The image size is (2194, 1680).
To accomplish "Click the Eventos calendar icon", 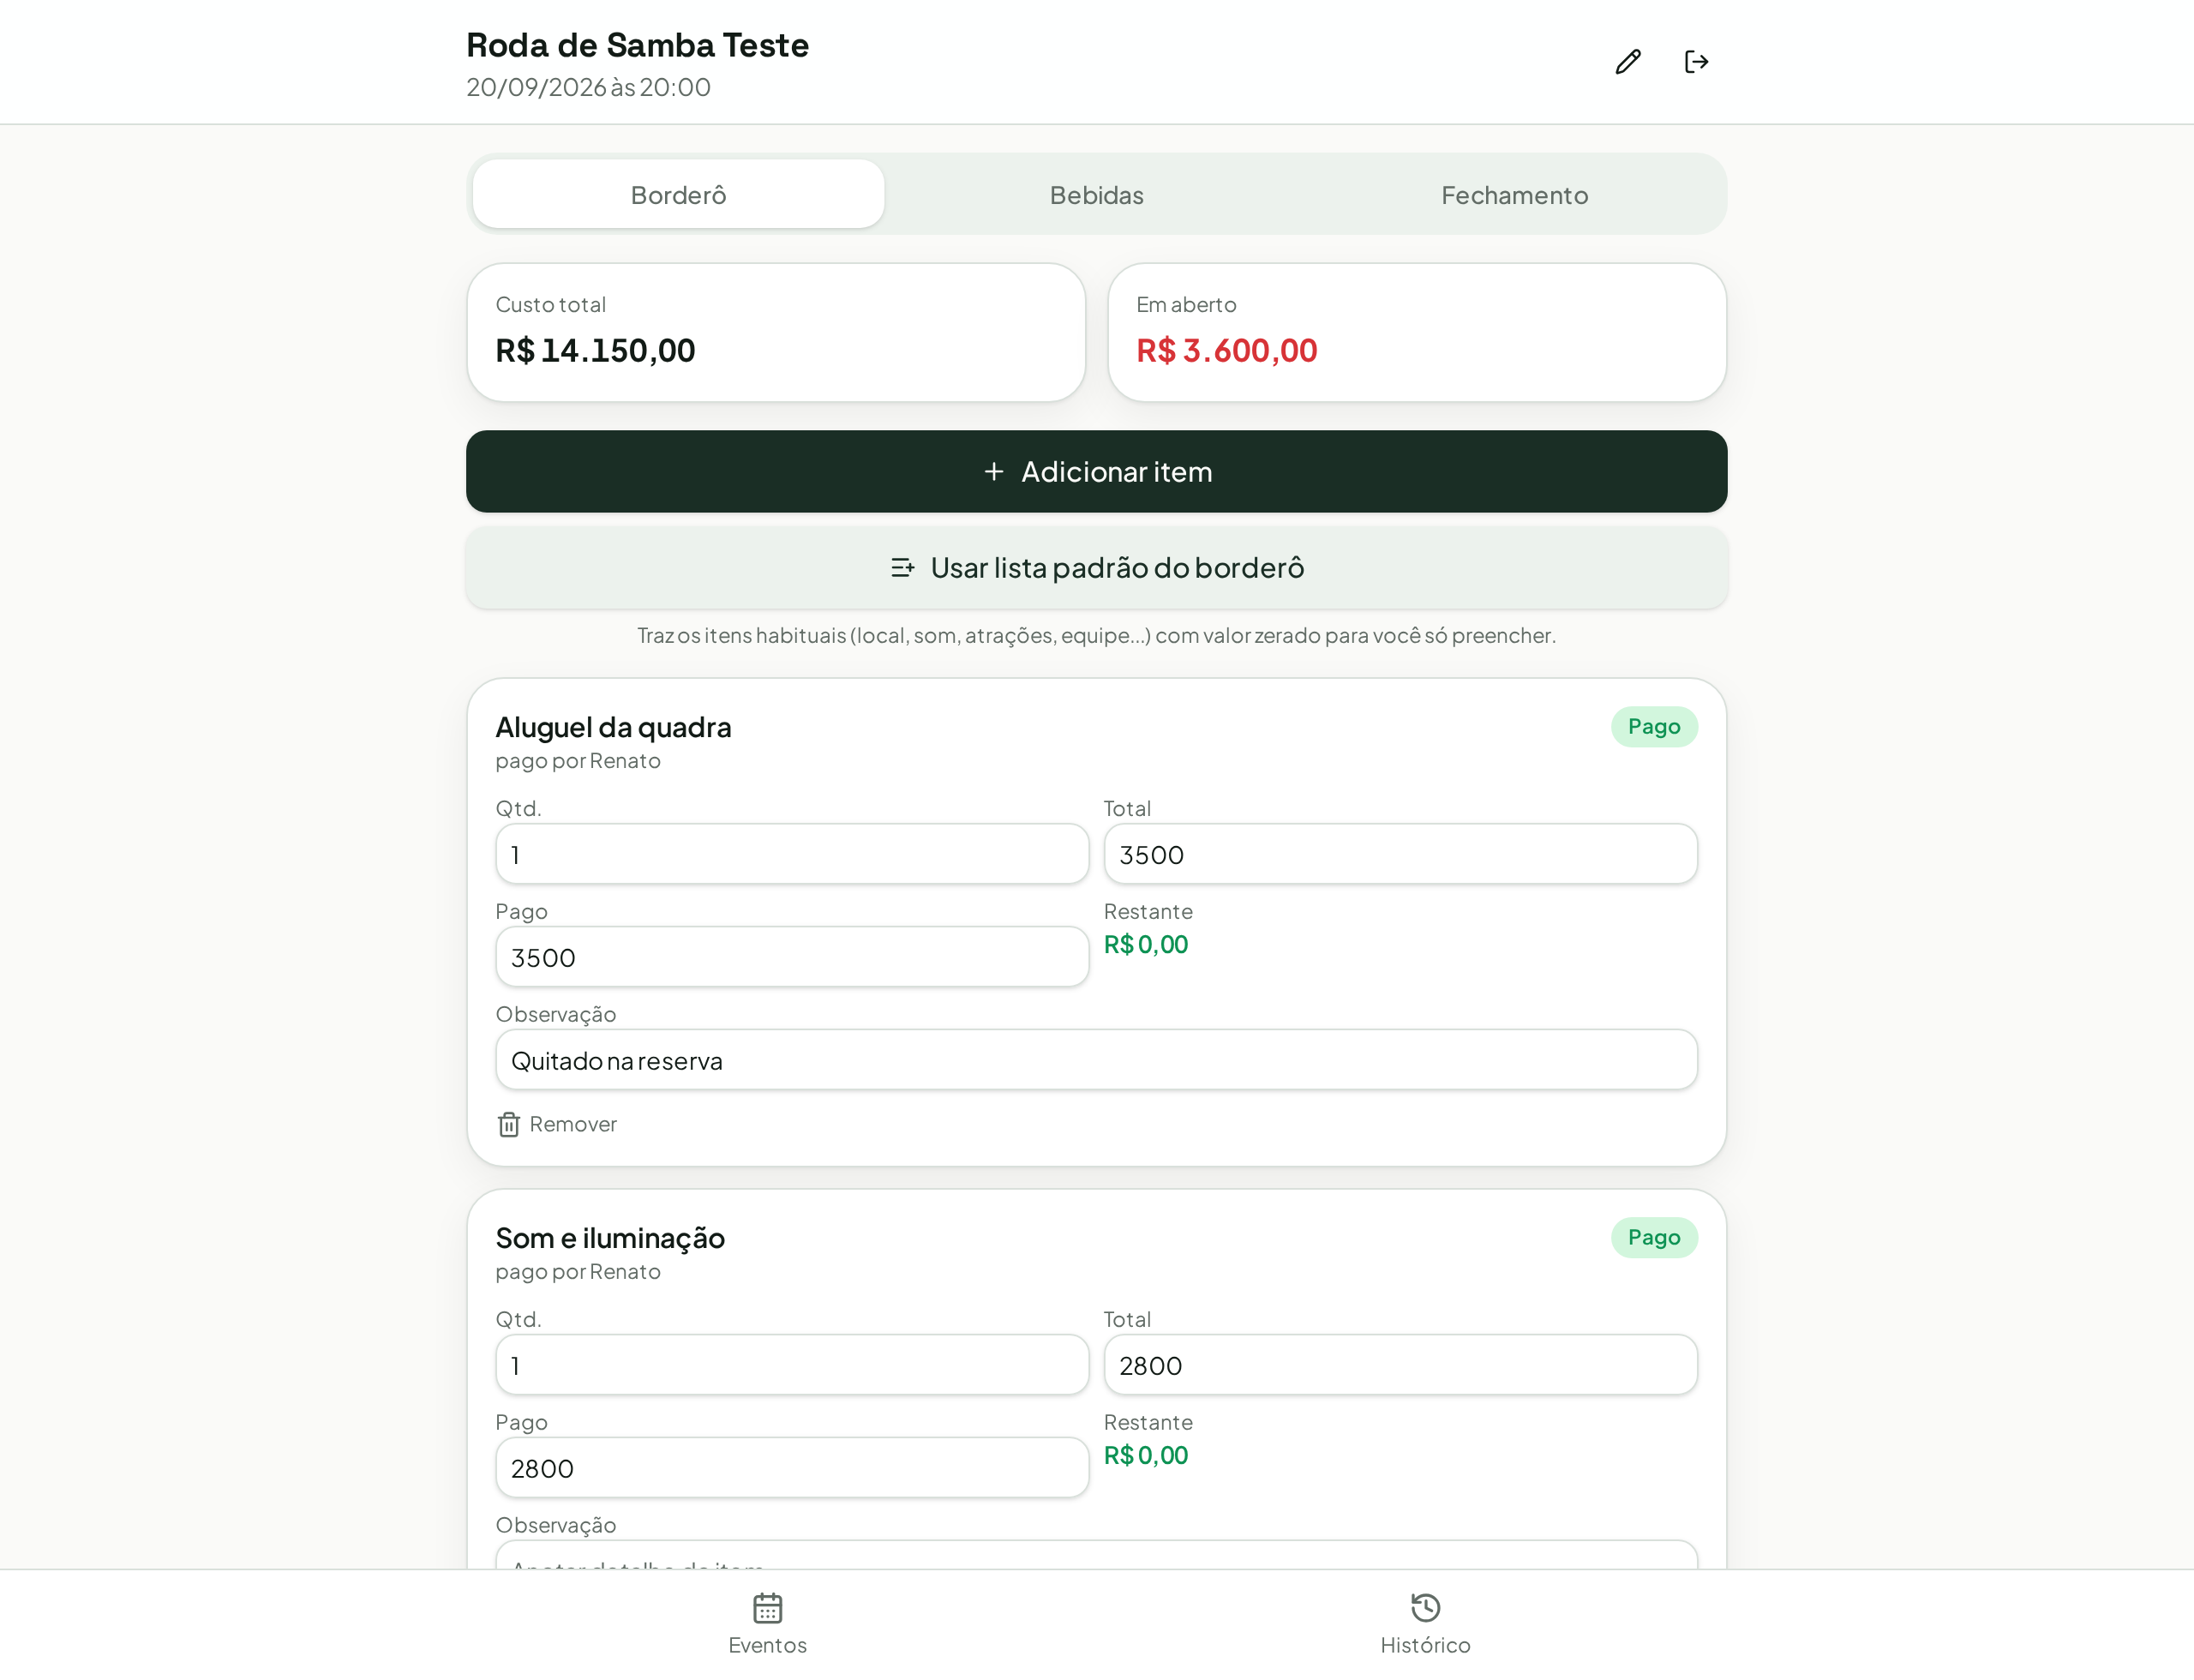I will [767, 1608].
